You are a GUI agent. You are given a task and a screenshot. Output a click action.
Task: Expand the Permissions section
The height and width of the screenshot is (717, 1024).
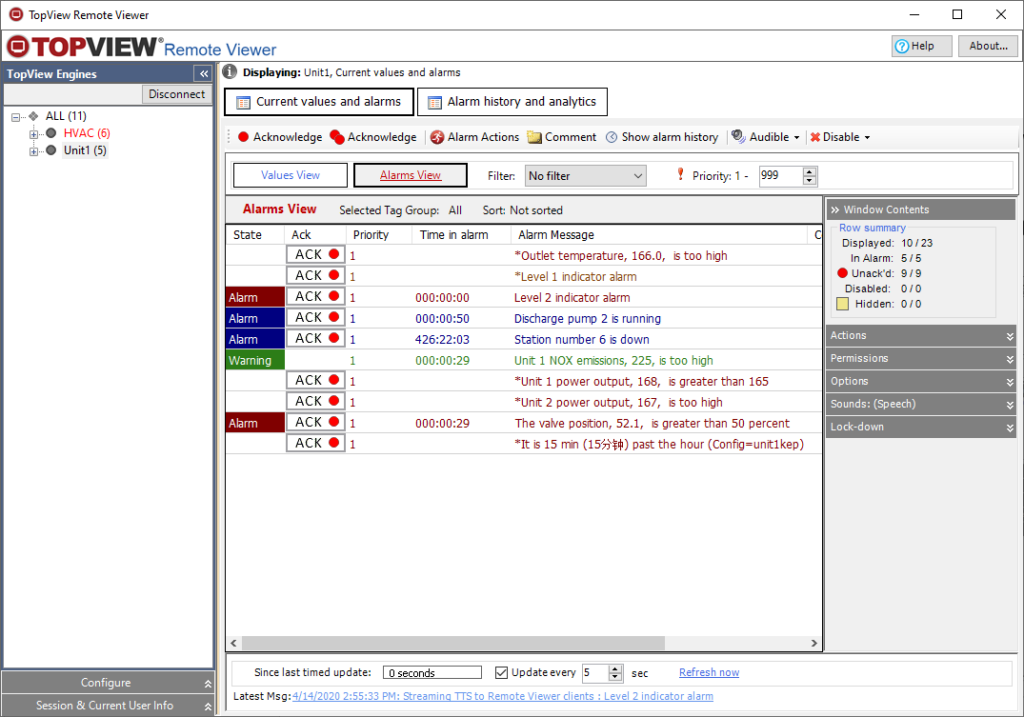(x=920, y=358)
